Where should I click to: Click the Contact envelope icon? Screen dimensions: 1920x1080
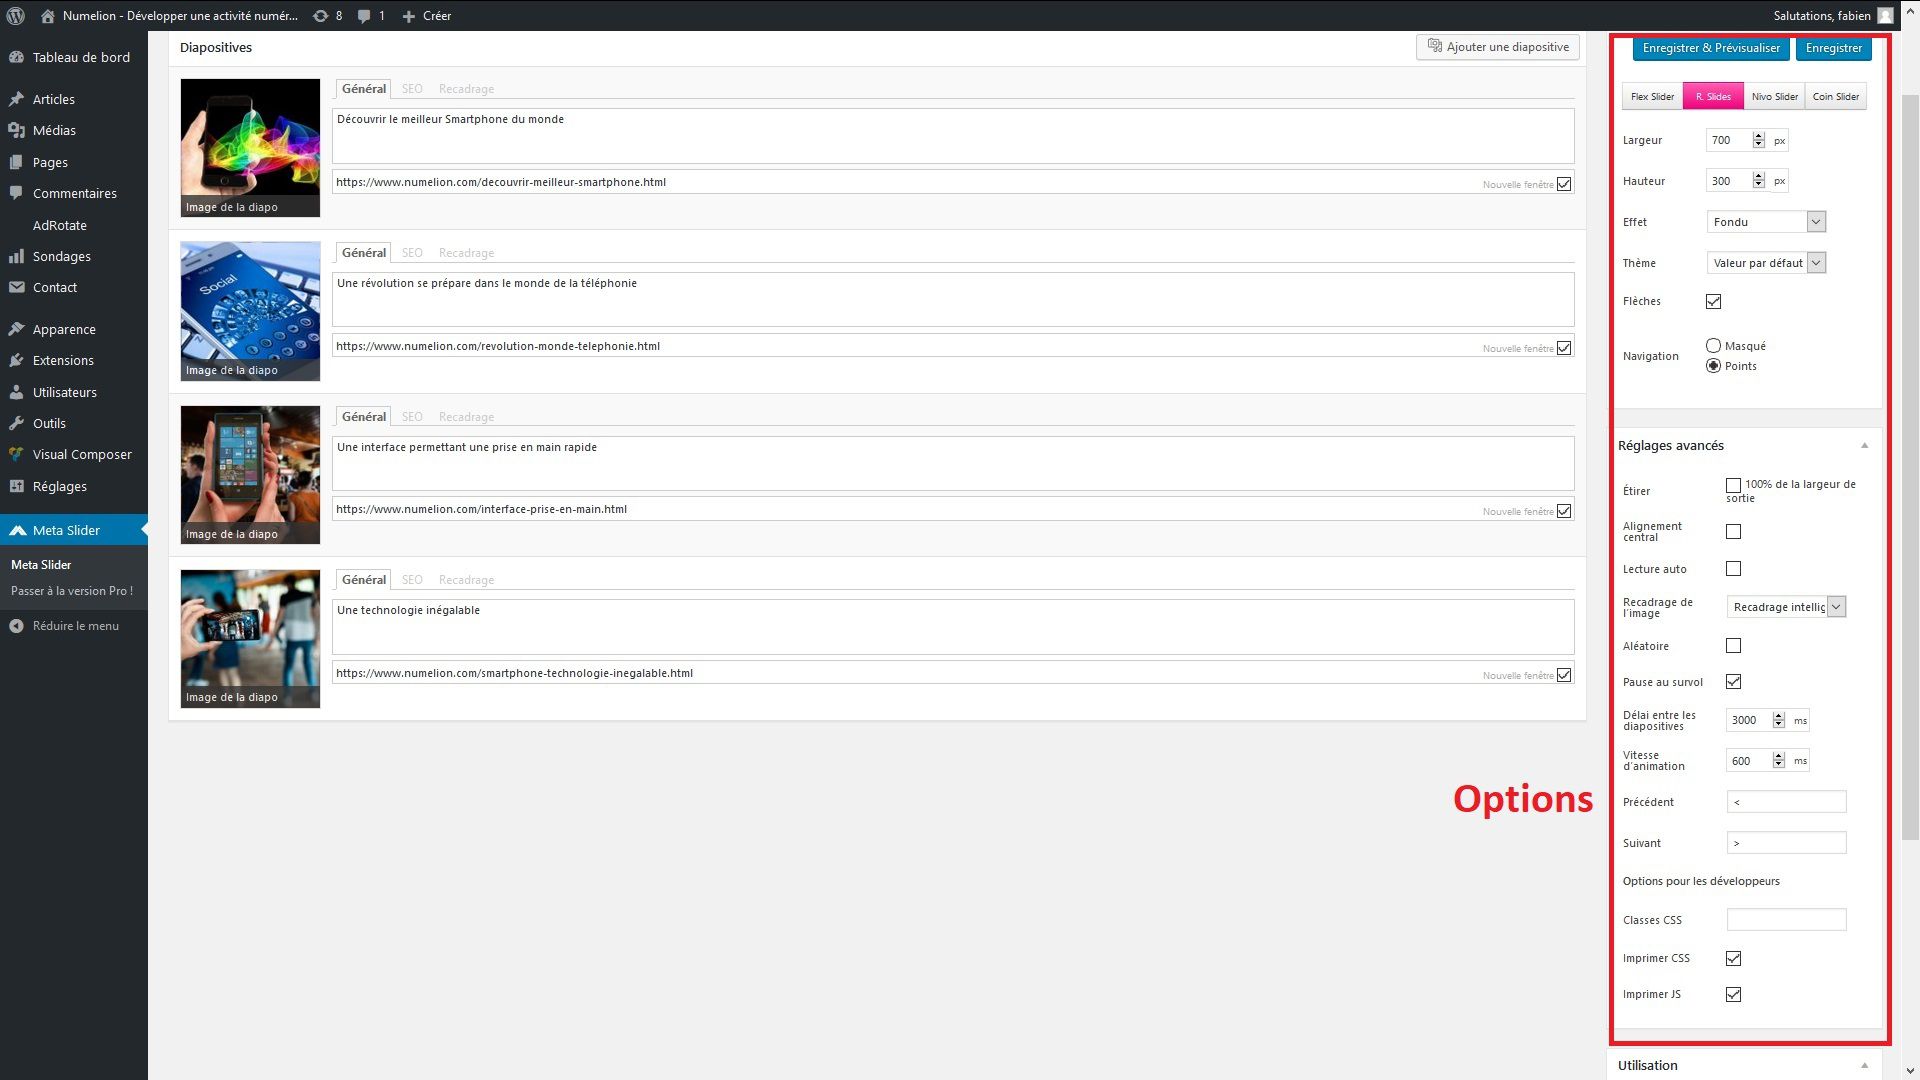pyautogui.click(x=16, y=287)
